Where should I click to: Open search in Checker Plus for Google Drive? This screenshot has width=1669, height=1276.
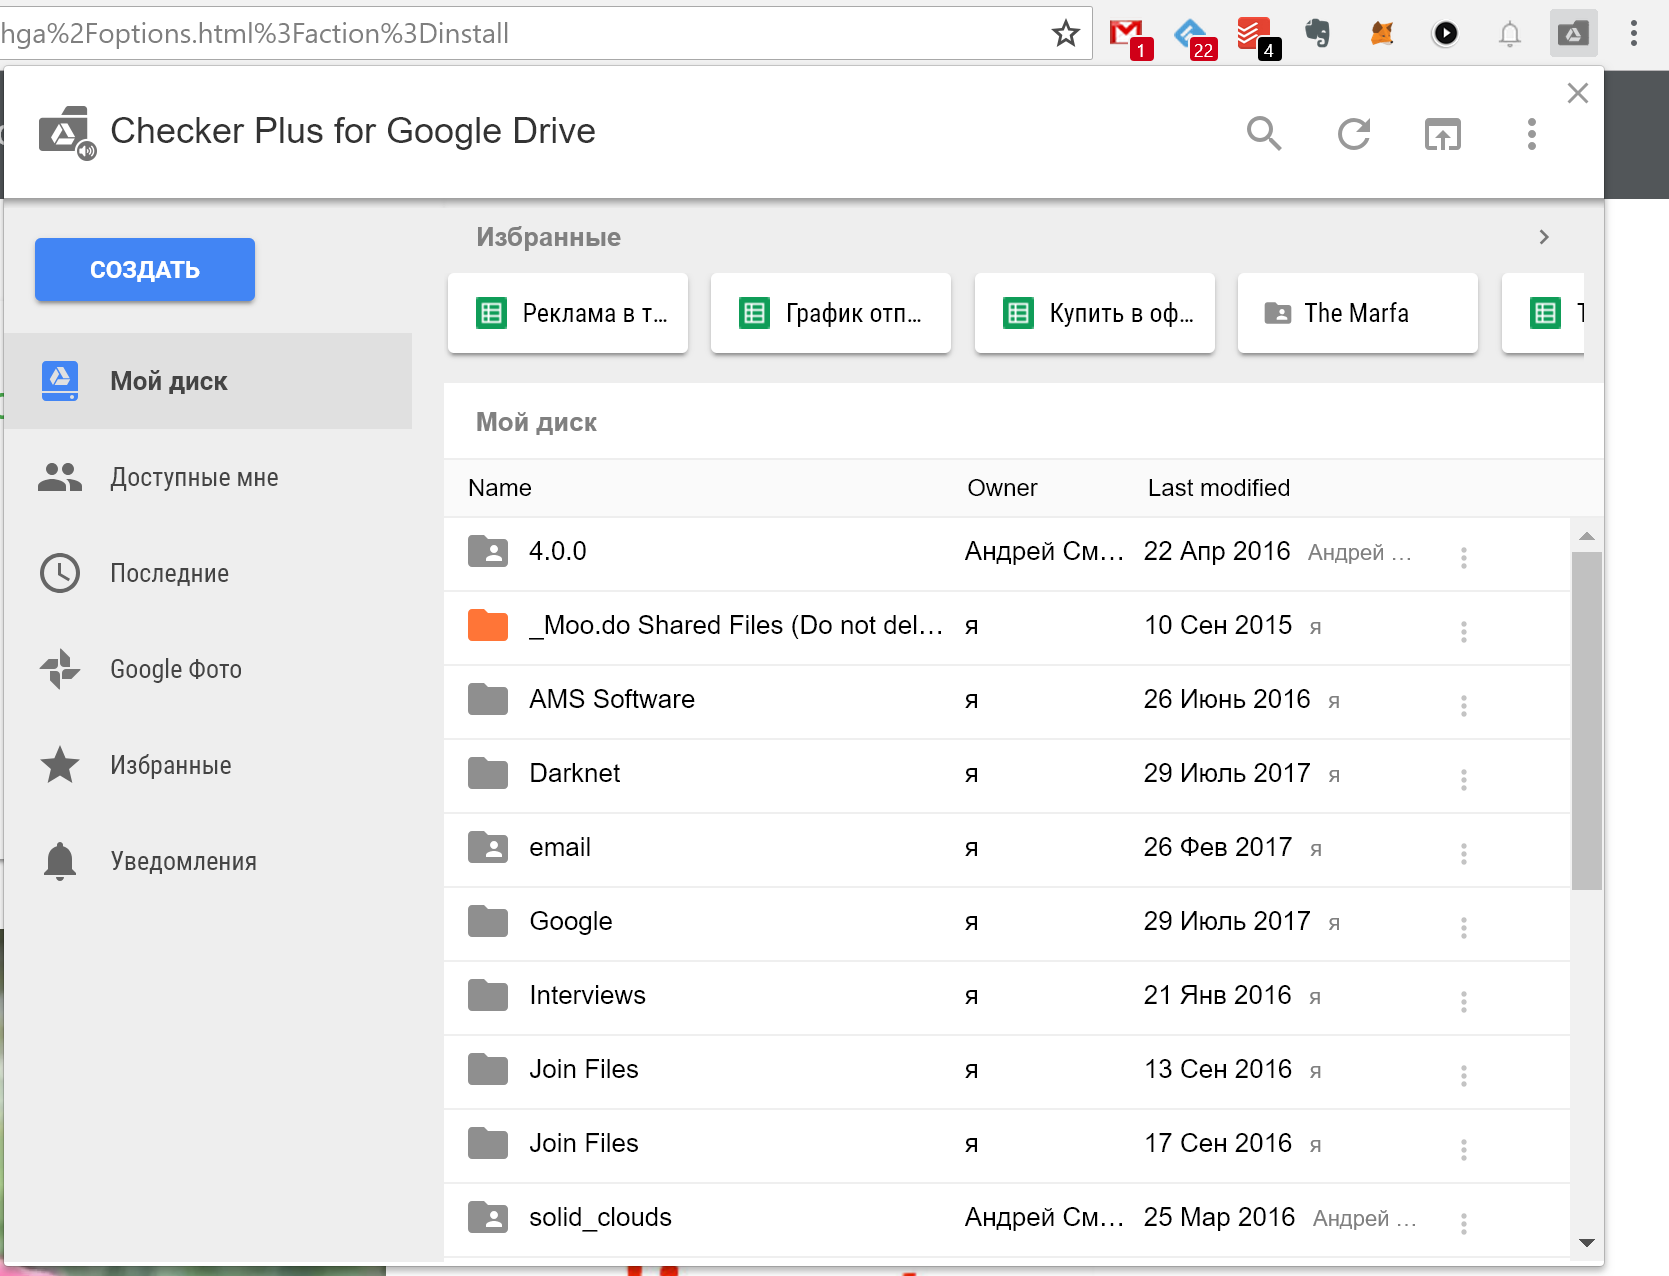click(x=1264, y=134)
